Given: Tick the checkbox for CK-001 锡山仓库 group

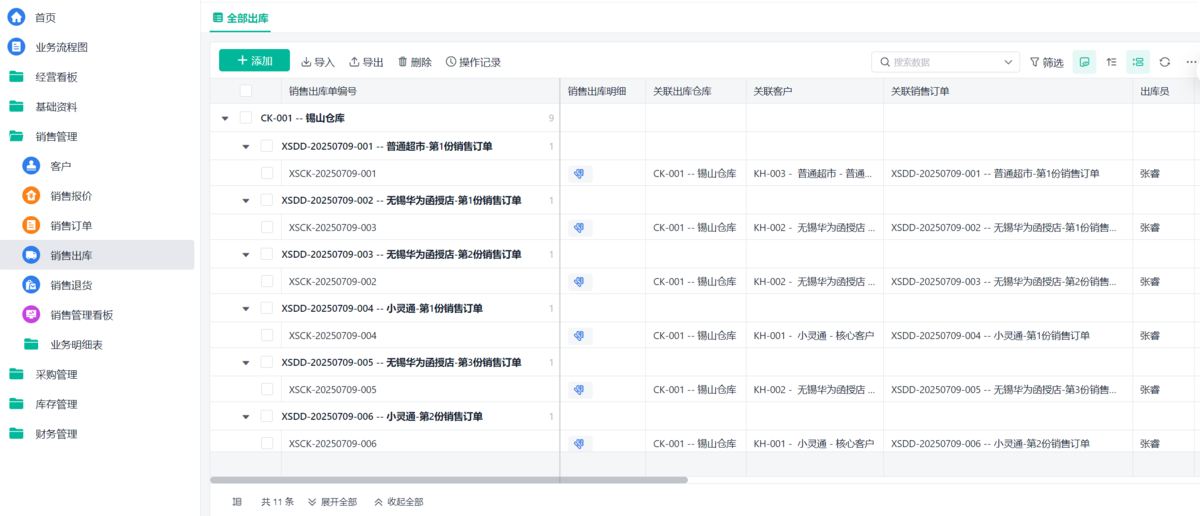Looking at the screenshot, I should pyautogui.click(x=246, y=118).
